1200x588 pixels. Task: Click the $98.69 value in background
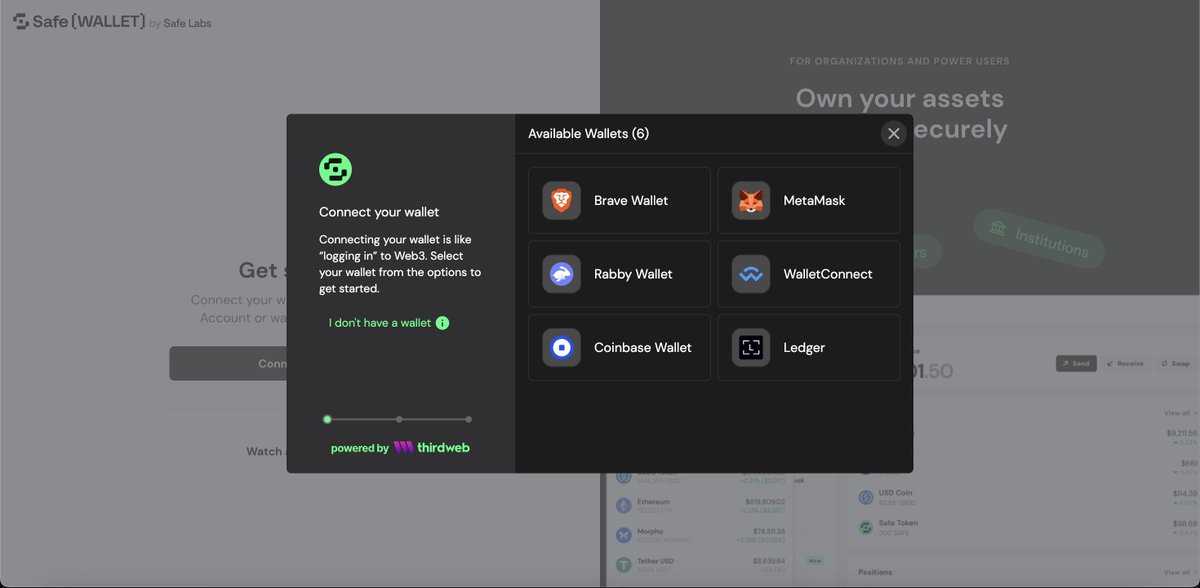click(x=1185, y=523)
